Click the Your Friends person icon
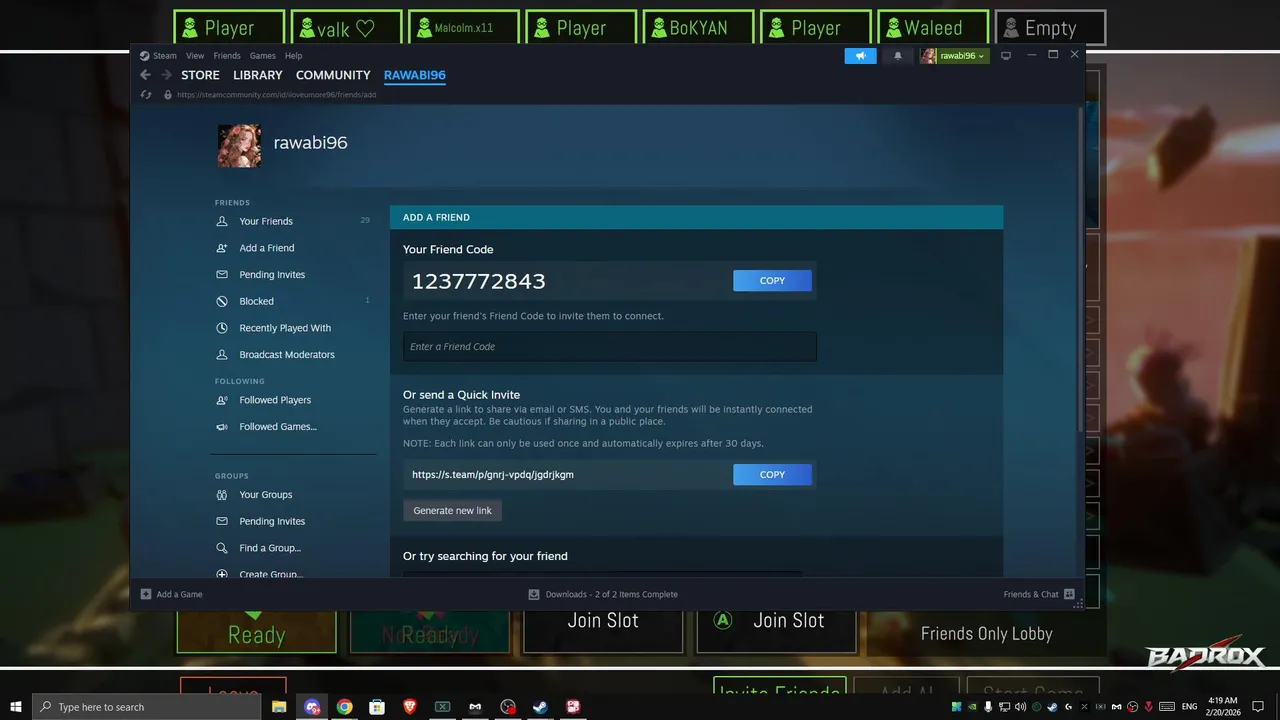Screen dimensions: 1280x720 click(222, 221)
